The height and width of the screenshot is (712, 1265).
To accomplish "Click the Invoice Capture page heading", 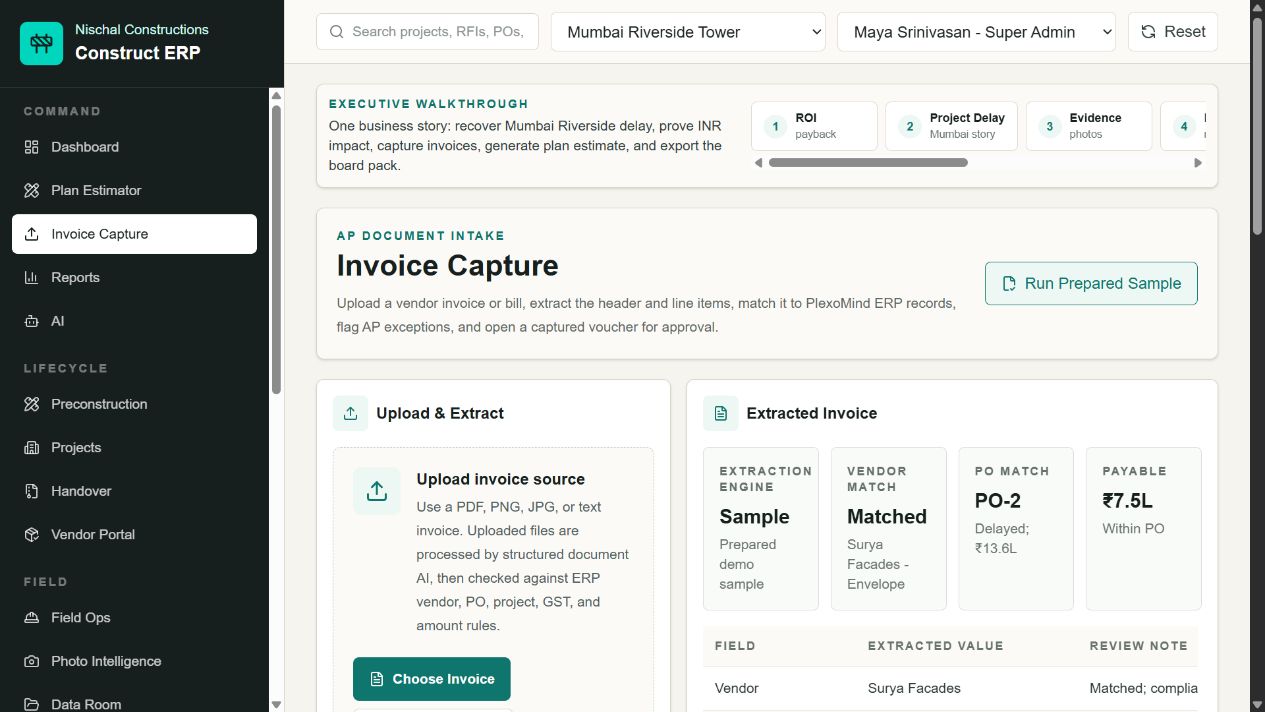I will point(447,266).
